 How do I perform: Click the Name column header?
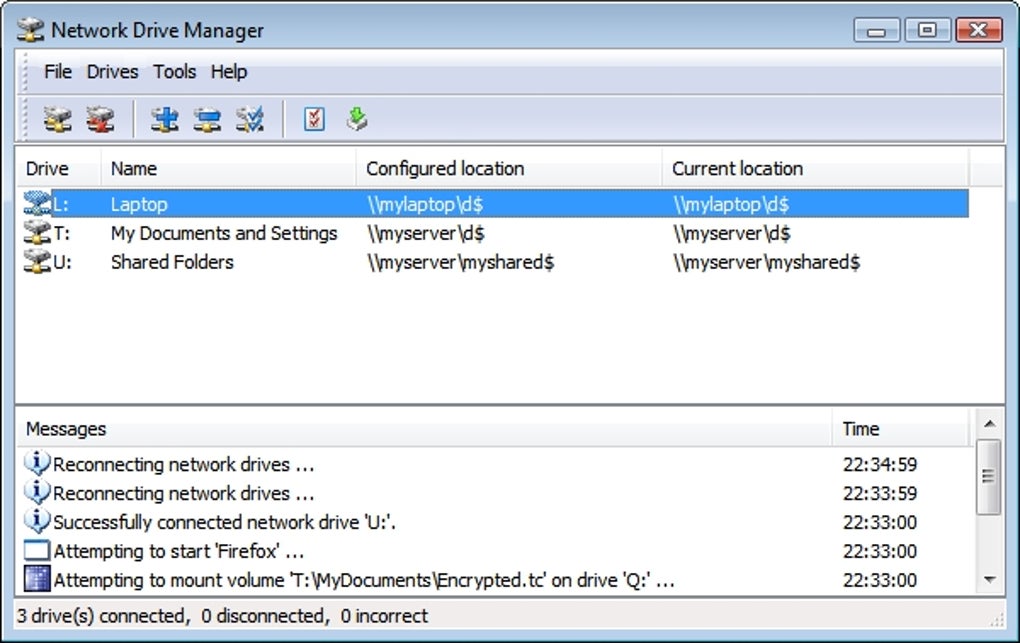(134, 168)
